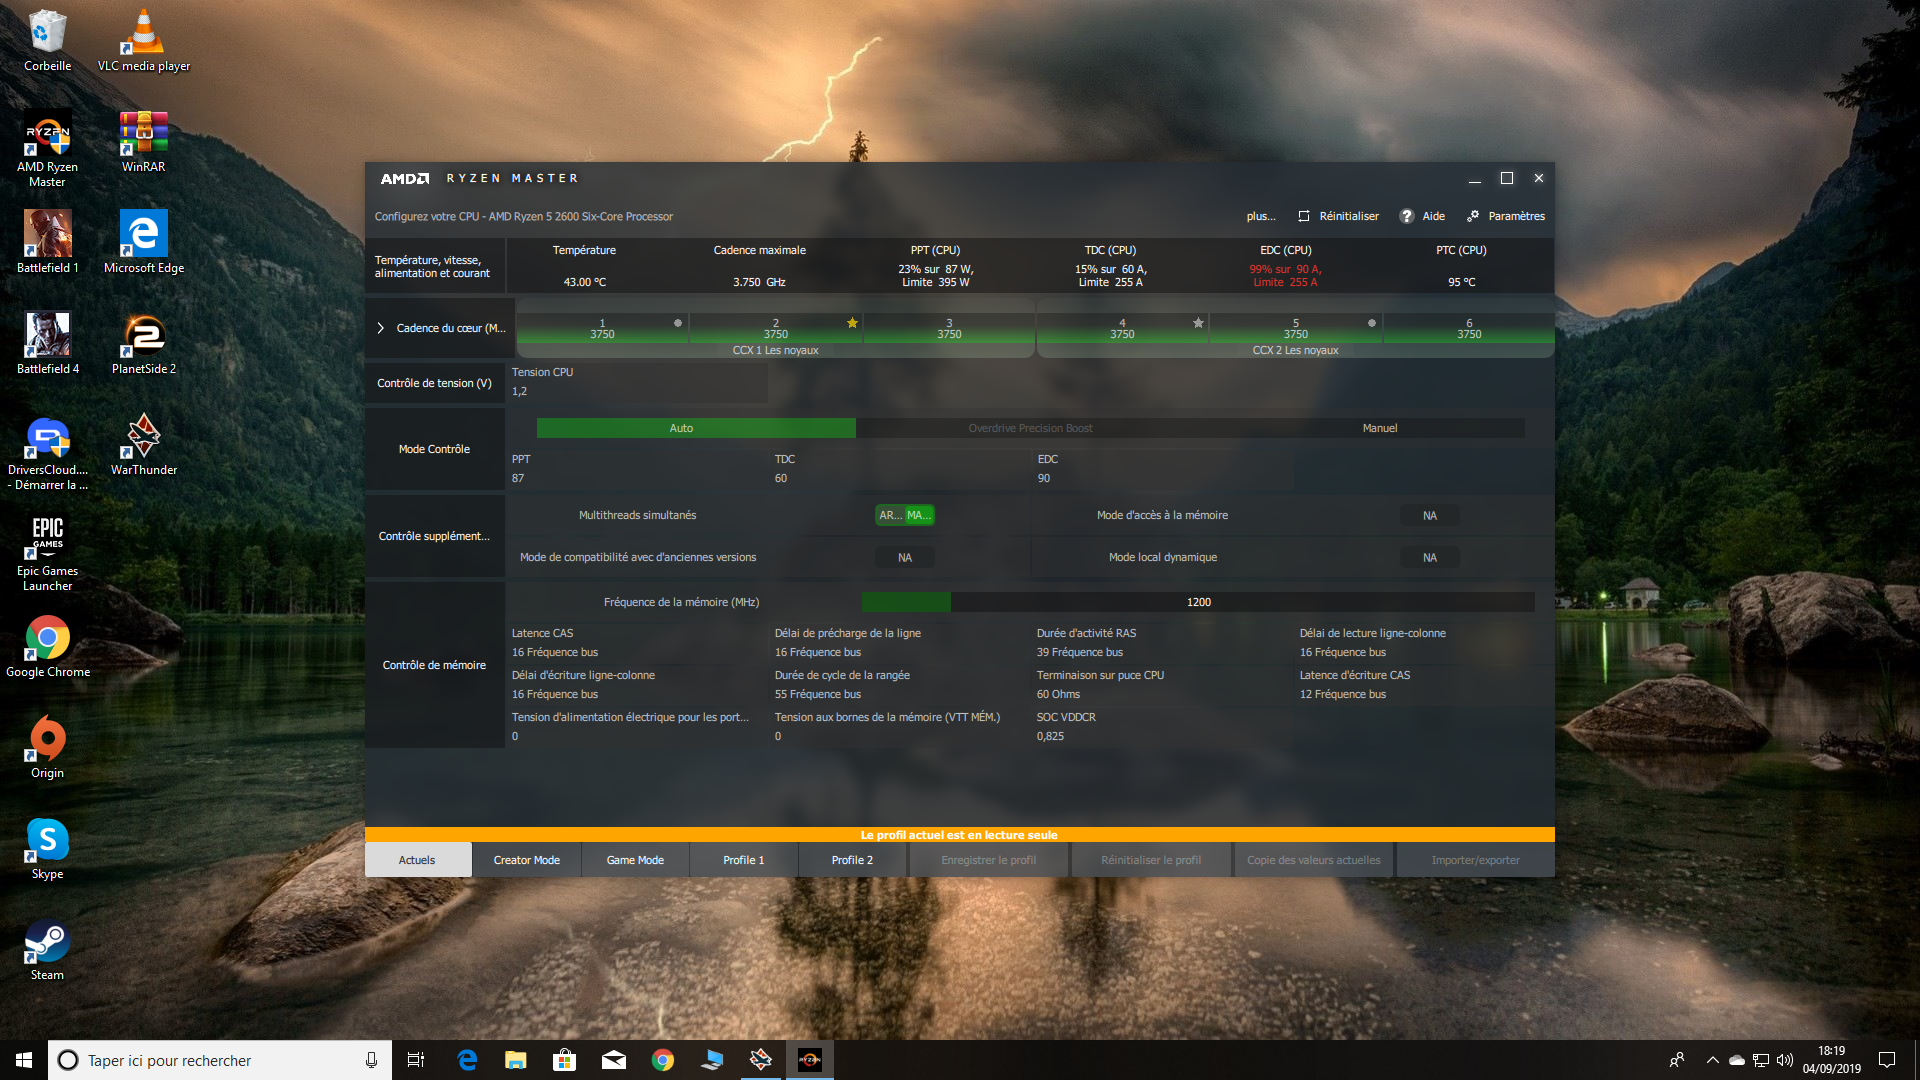The width and height of the screenshot is (1920, 1080).
Task: Click Copie des valeurs actuelles button
Action: (1314, 860)
